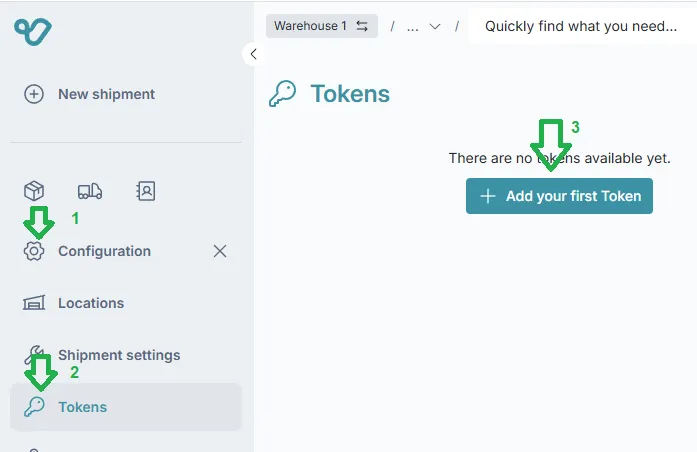Select the Locations menu item
The image size is (697, 452).
click(91, 303)
